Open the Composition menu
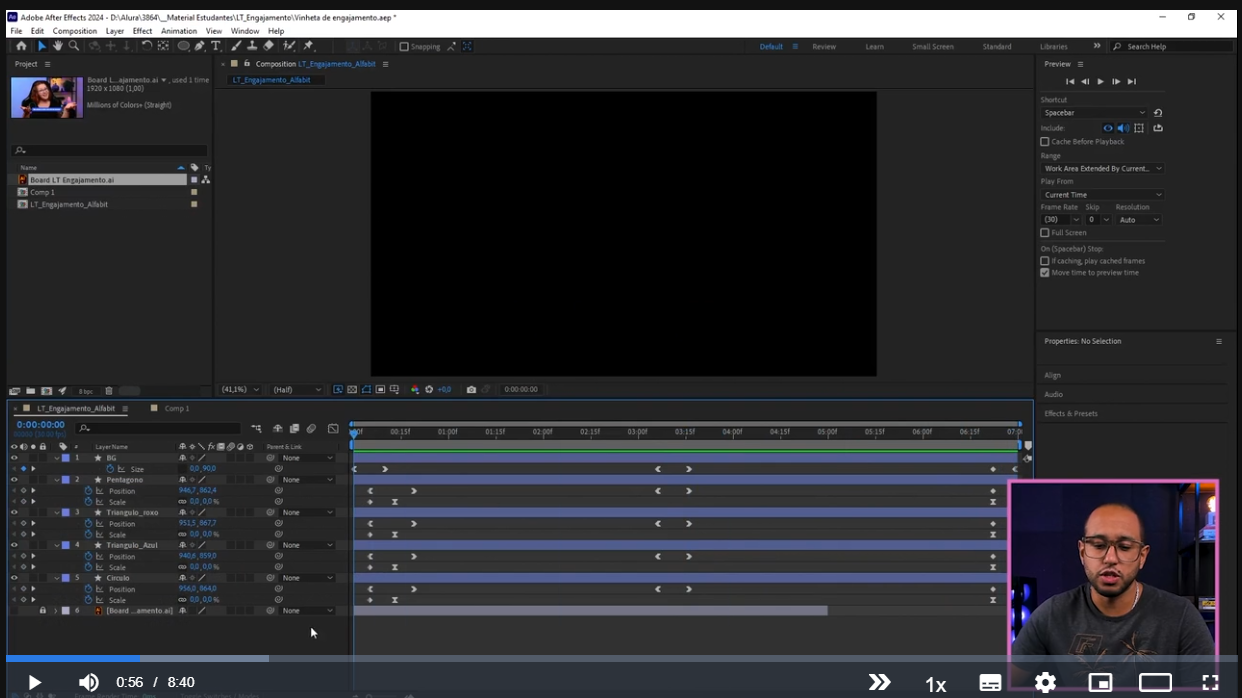This screenshot has width=1242, height=698. coord(74,31)
